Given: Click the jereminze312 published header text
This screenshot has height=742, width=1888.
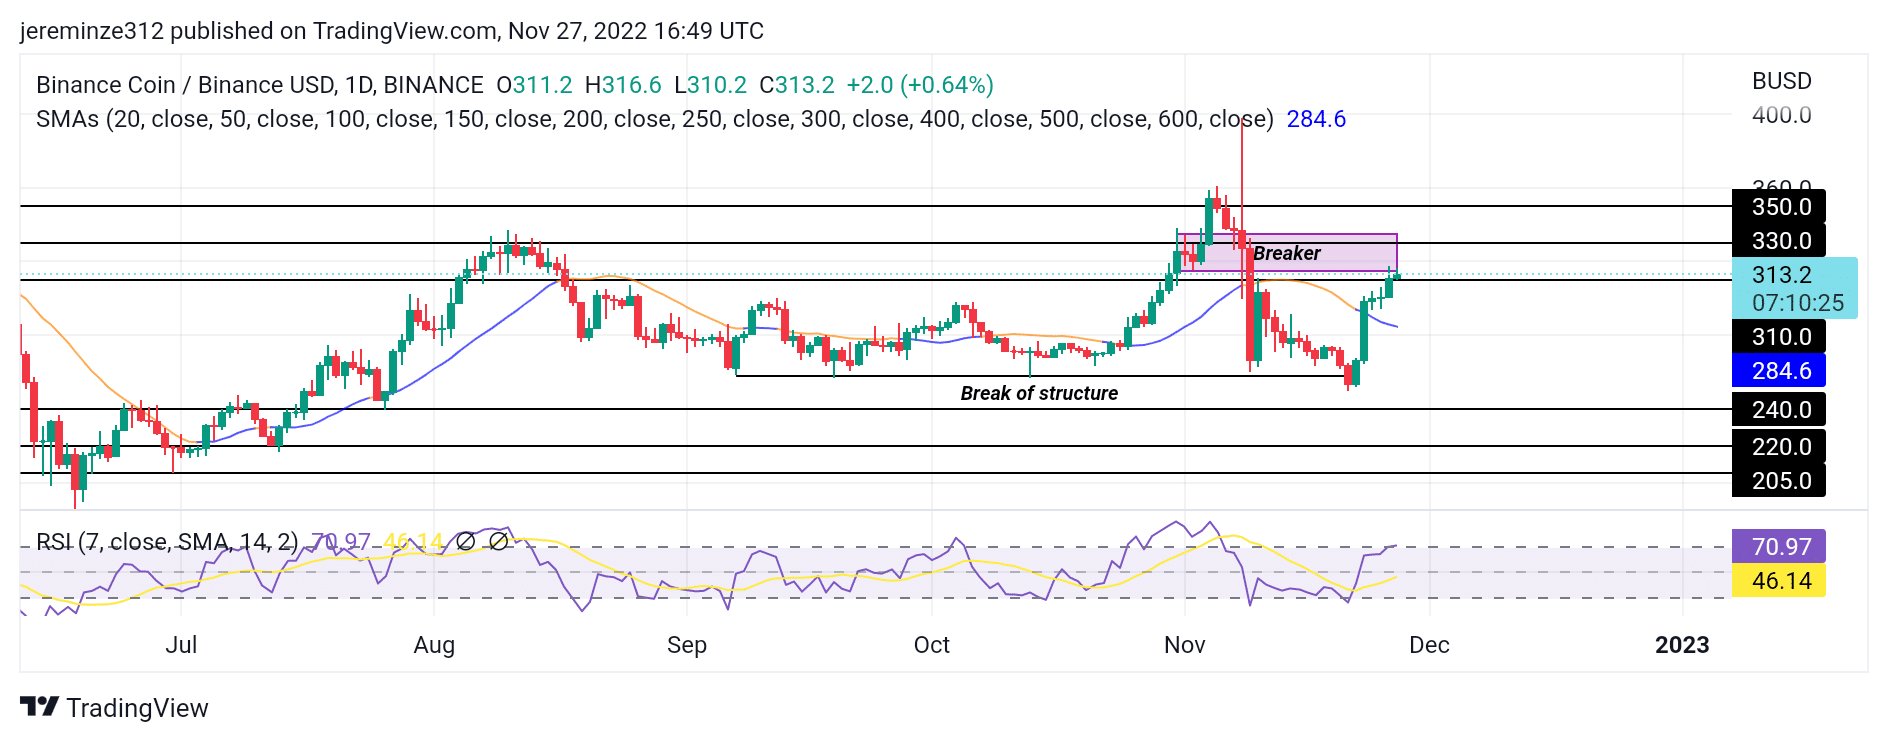Looking at the screenshot, I should (392, 31).
